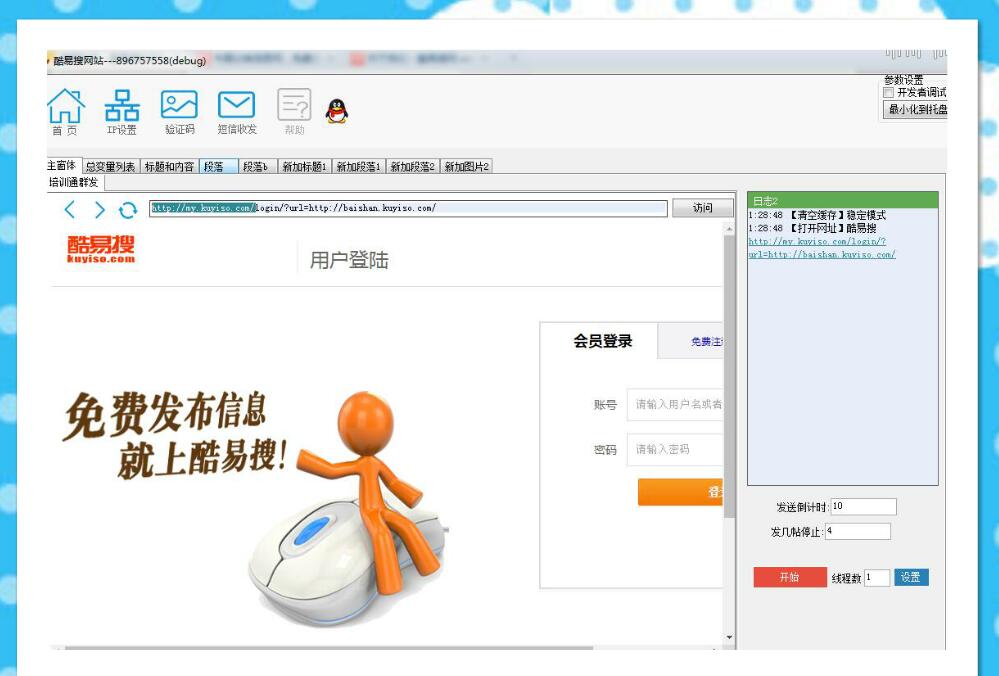Open the 首页 home icon
The image size is (999, 676).
point(65,112)
